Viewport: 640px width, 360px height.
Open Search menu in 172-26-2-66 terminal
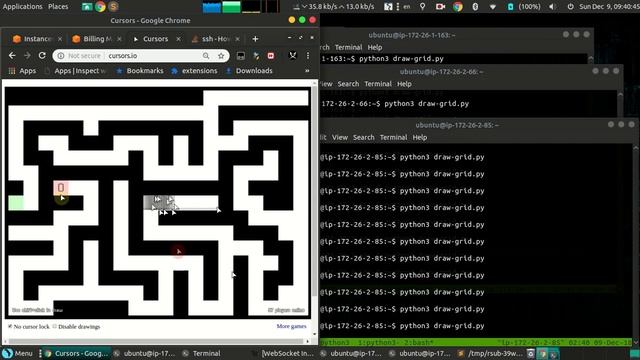(x=348, y=84)
